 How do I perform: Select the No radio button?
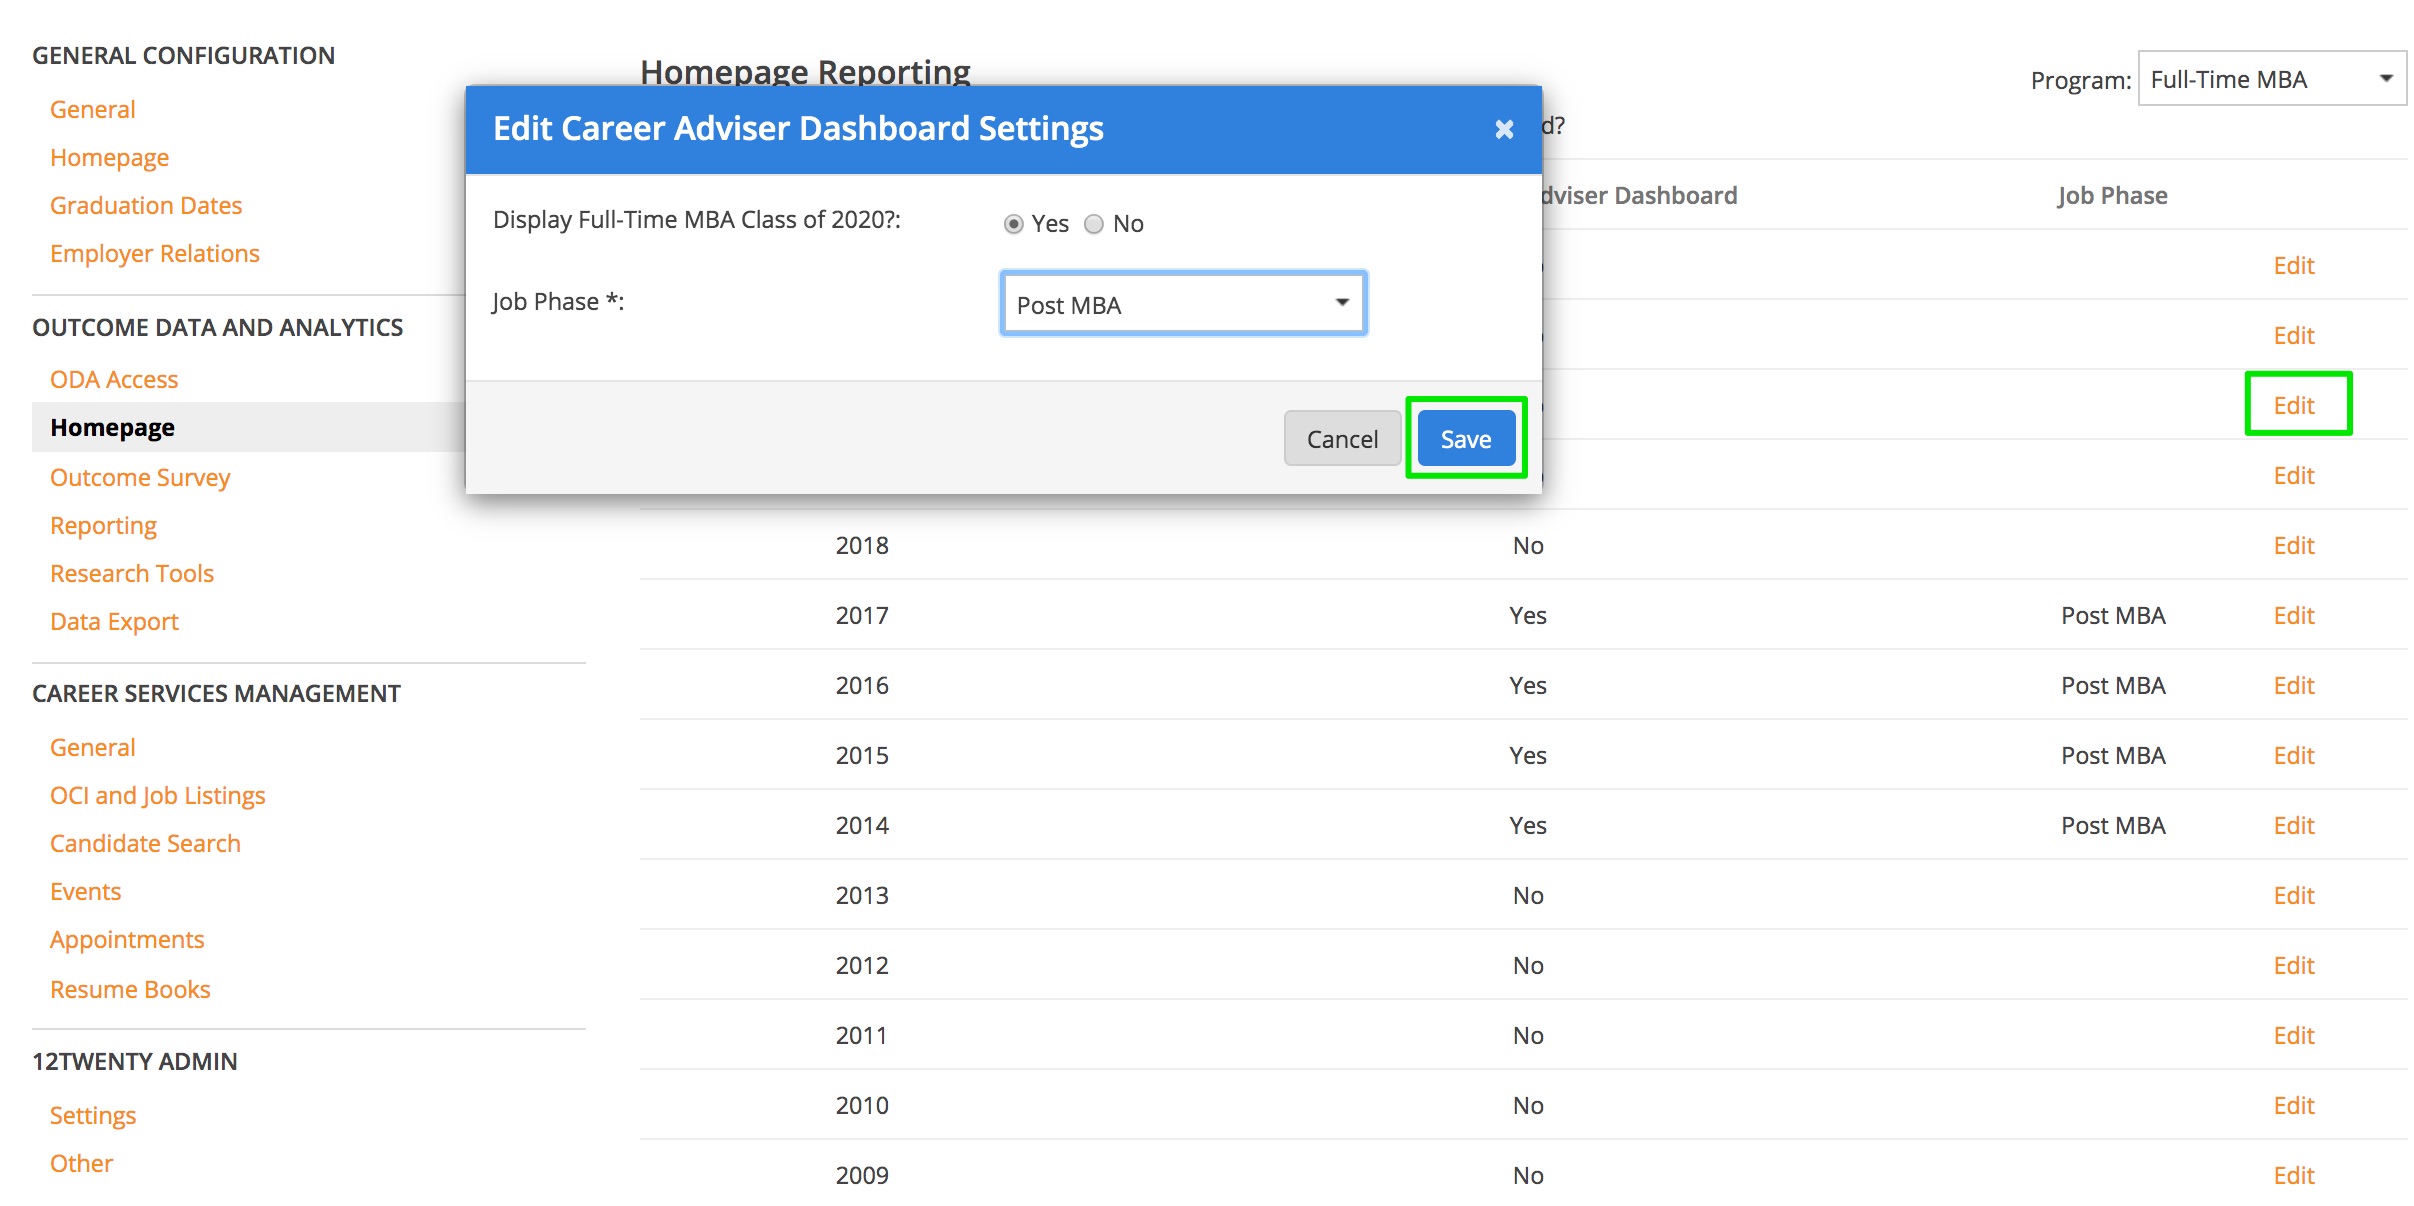[x=1094, y=223]
